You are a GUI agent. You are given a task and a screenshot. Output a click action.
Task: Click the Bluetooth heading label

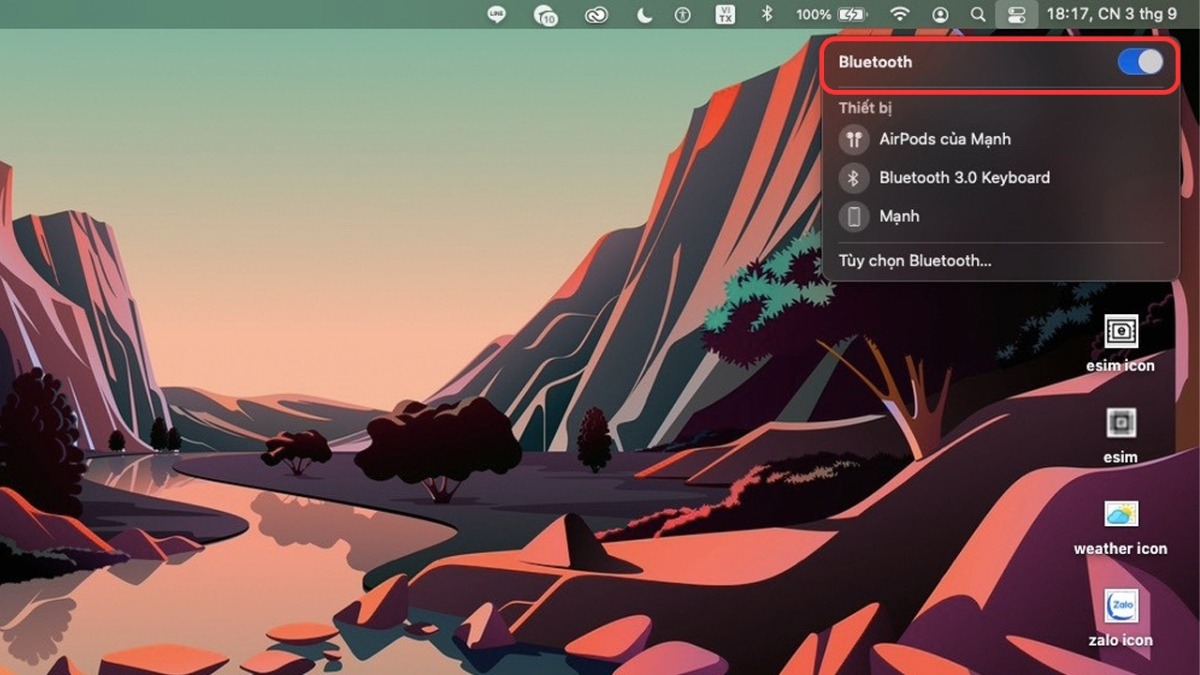click(x=875, y=62)
